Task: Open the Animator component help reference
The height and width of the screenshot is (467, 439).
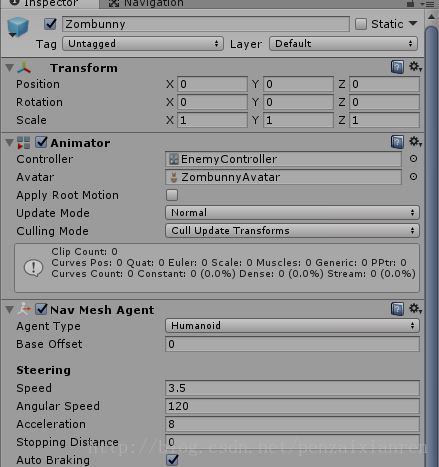Action: tap(397, 142)
